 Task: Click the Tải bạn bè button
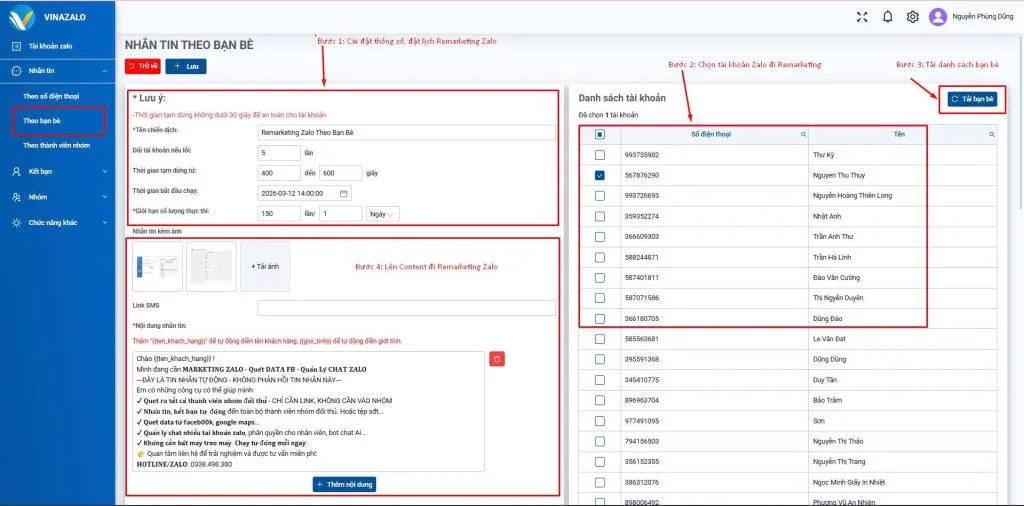tap(973, 99)
